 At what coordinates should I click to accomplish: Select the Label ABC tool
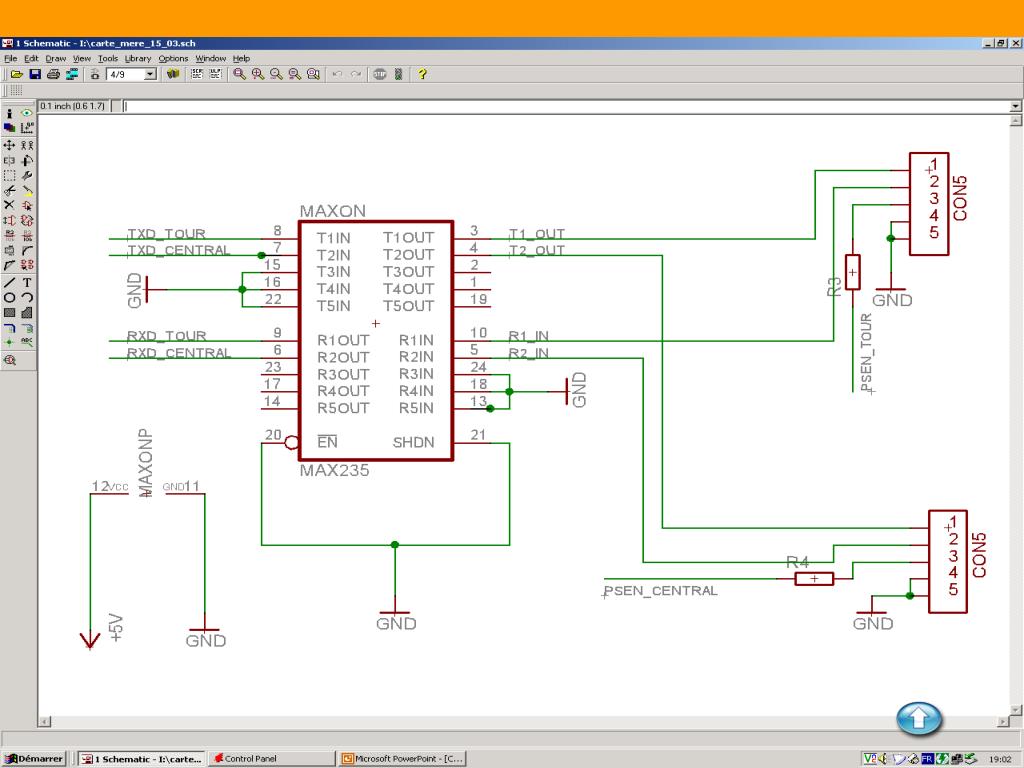[x=27, y=342]
